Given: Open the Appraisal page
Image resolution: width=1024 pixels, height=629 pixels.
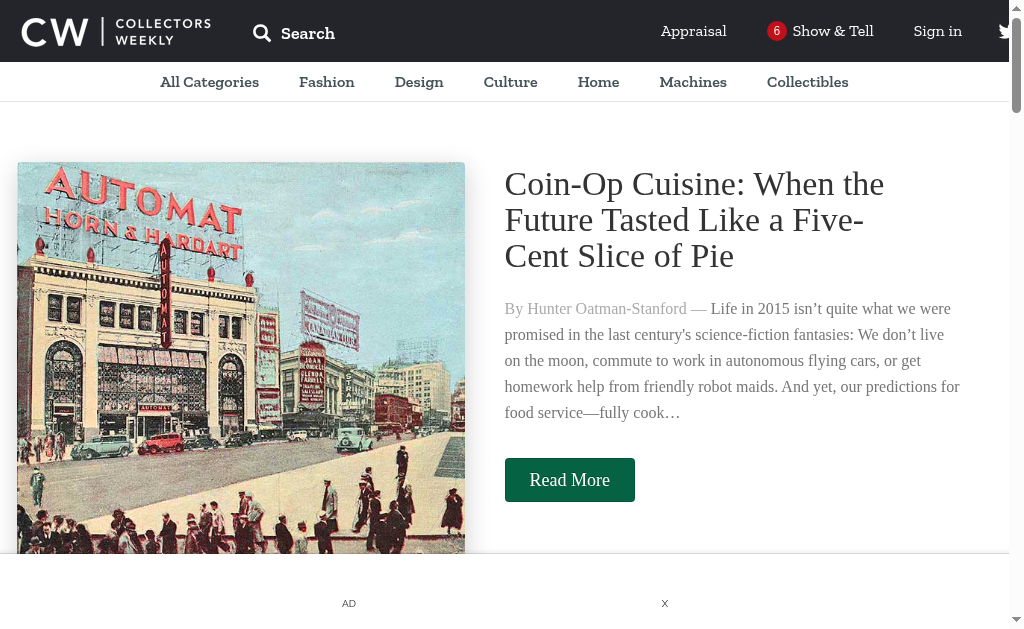Looking at the screenshot, I should 693,31.
